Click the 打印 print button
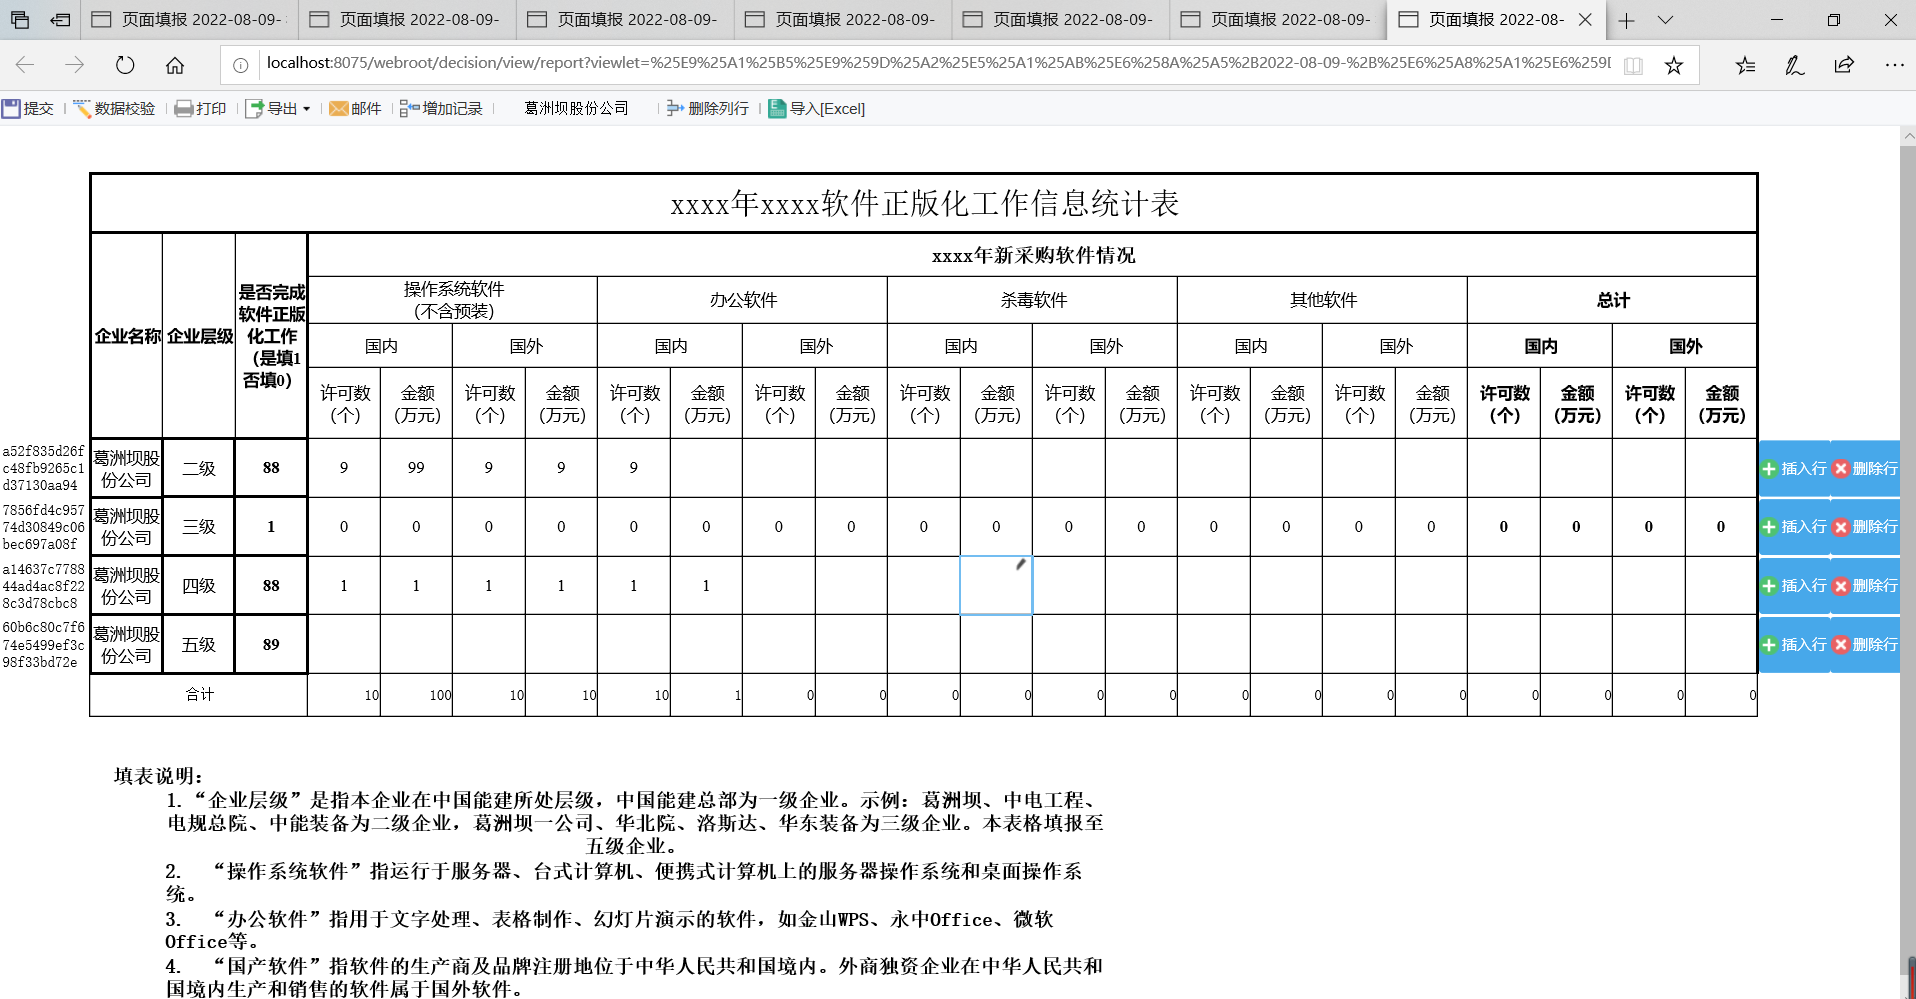 pos(201,108)
